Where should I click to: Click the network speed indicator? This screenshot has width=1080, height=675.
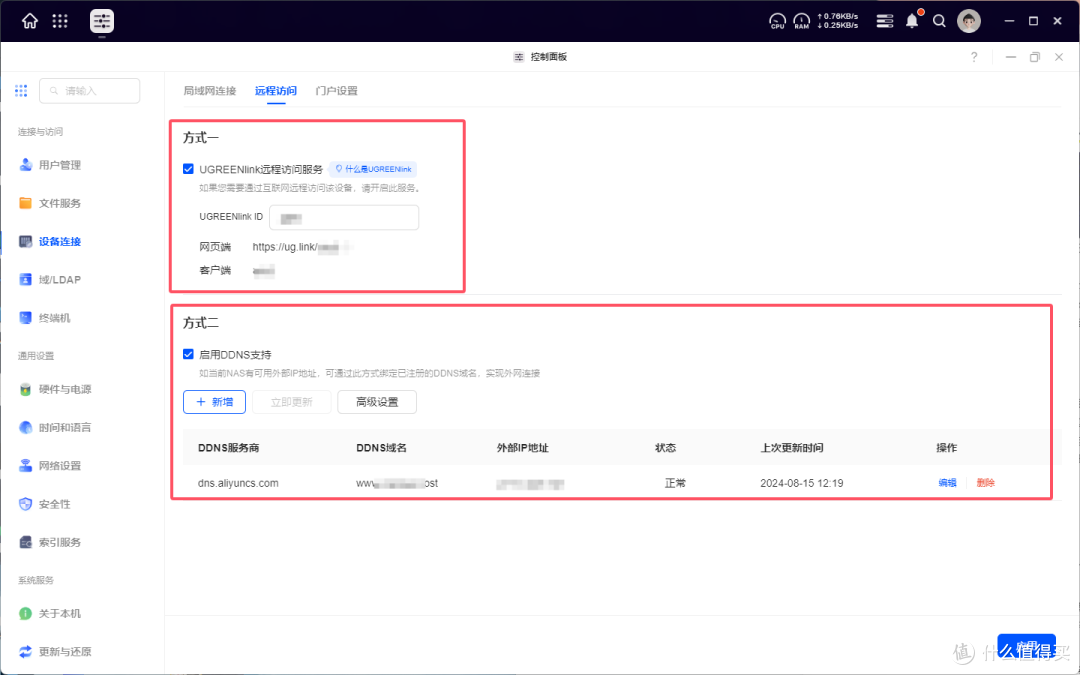coord(838,21)
